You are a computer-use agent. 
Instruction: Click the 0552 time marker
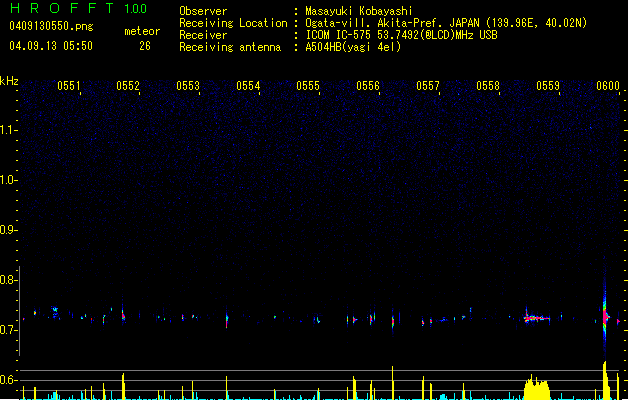tap(128, 86)
